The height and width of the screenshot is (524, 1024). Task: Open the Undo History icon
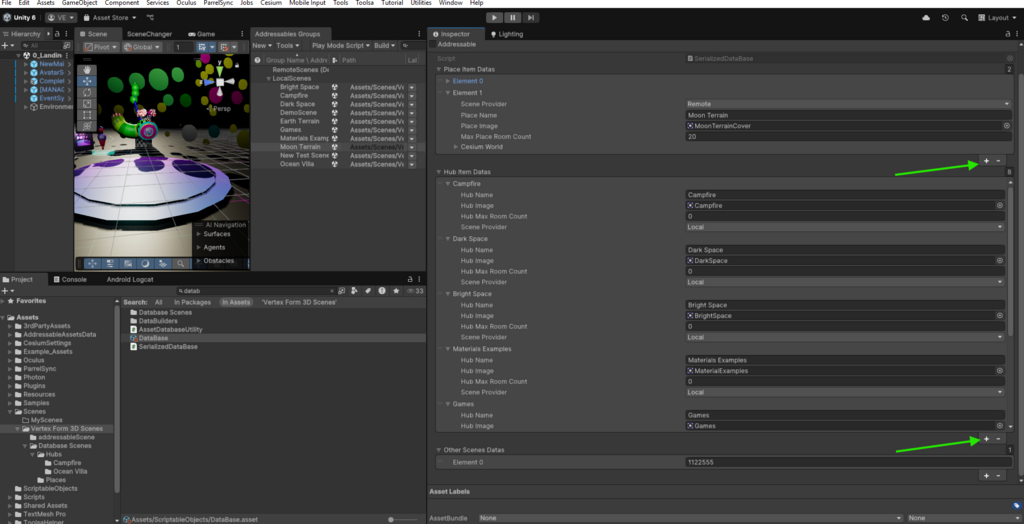click(945, 18)
